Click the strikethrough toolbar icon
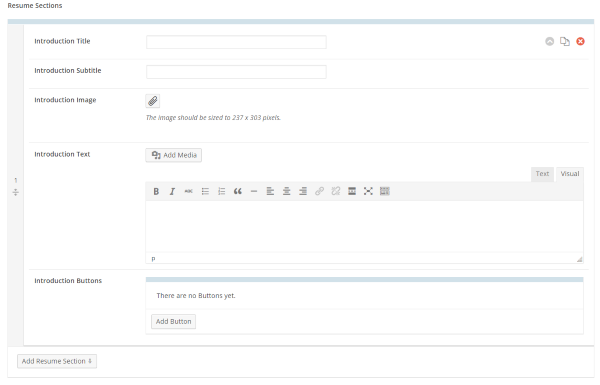The image size is (600, 385). [x=189, y=191]
